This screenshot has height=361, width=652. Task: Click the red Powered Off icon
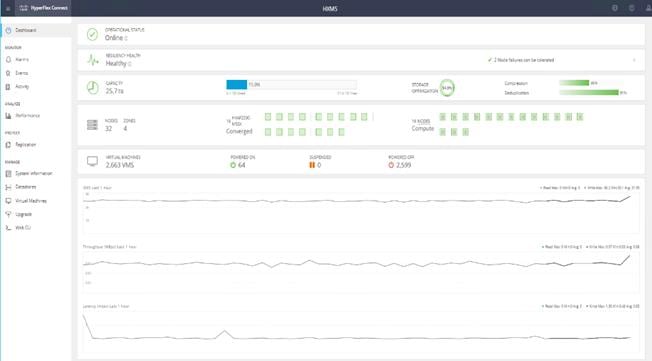click(391, 165)
